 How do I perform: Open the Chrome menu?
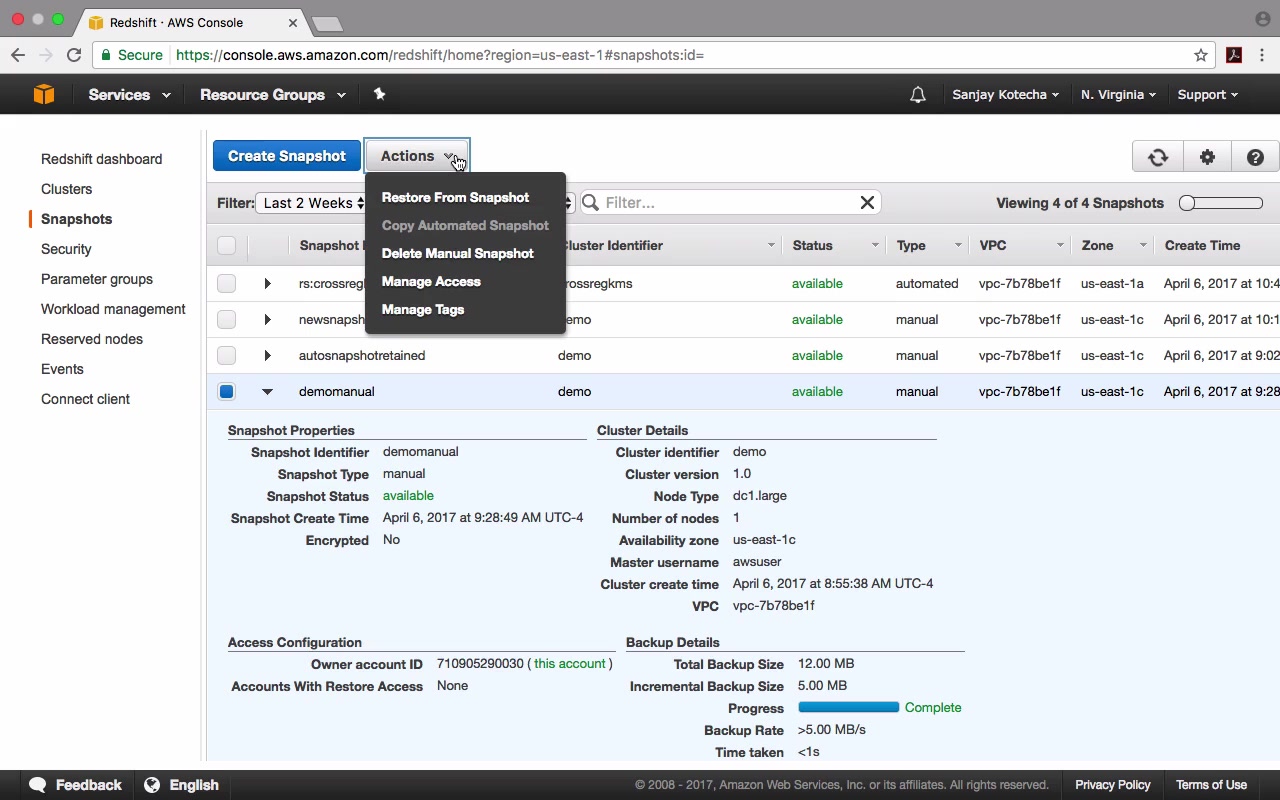coord(1263,55)
